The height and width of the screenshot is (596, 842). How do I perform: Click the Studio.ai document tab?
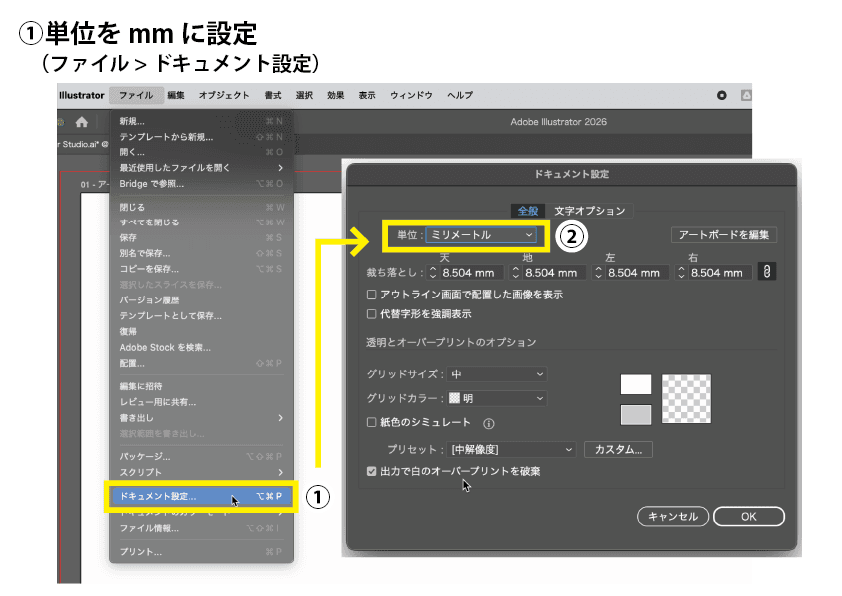83,144
